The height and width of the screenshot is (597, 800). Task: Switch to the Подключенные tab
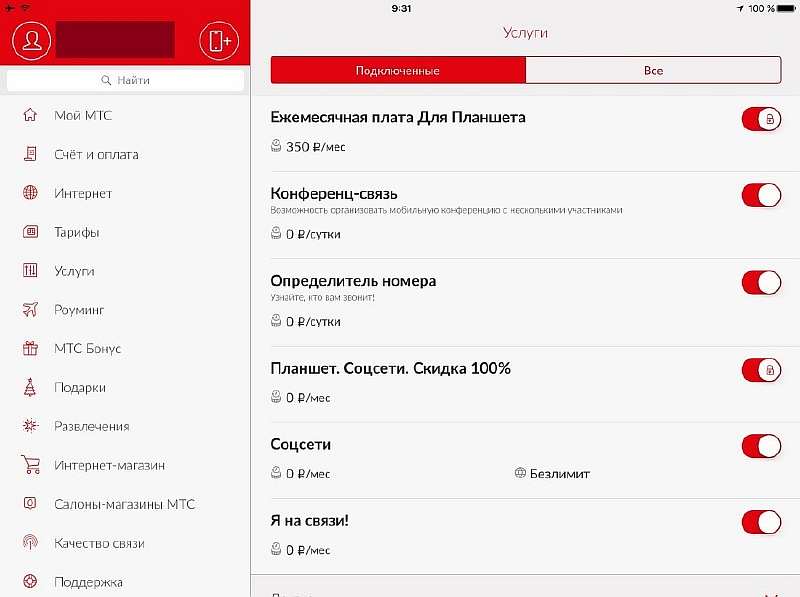pyautogui.click(x=398, y=70)
